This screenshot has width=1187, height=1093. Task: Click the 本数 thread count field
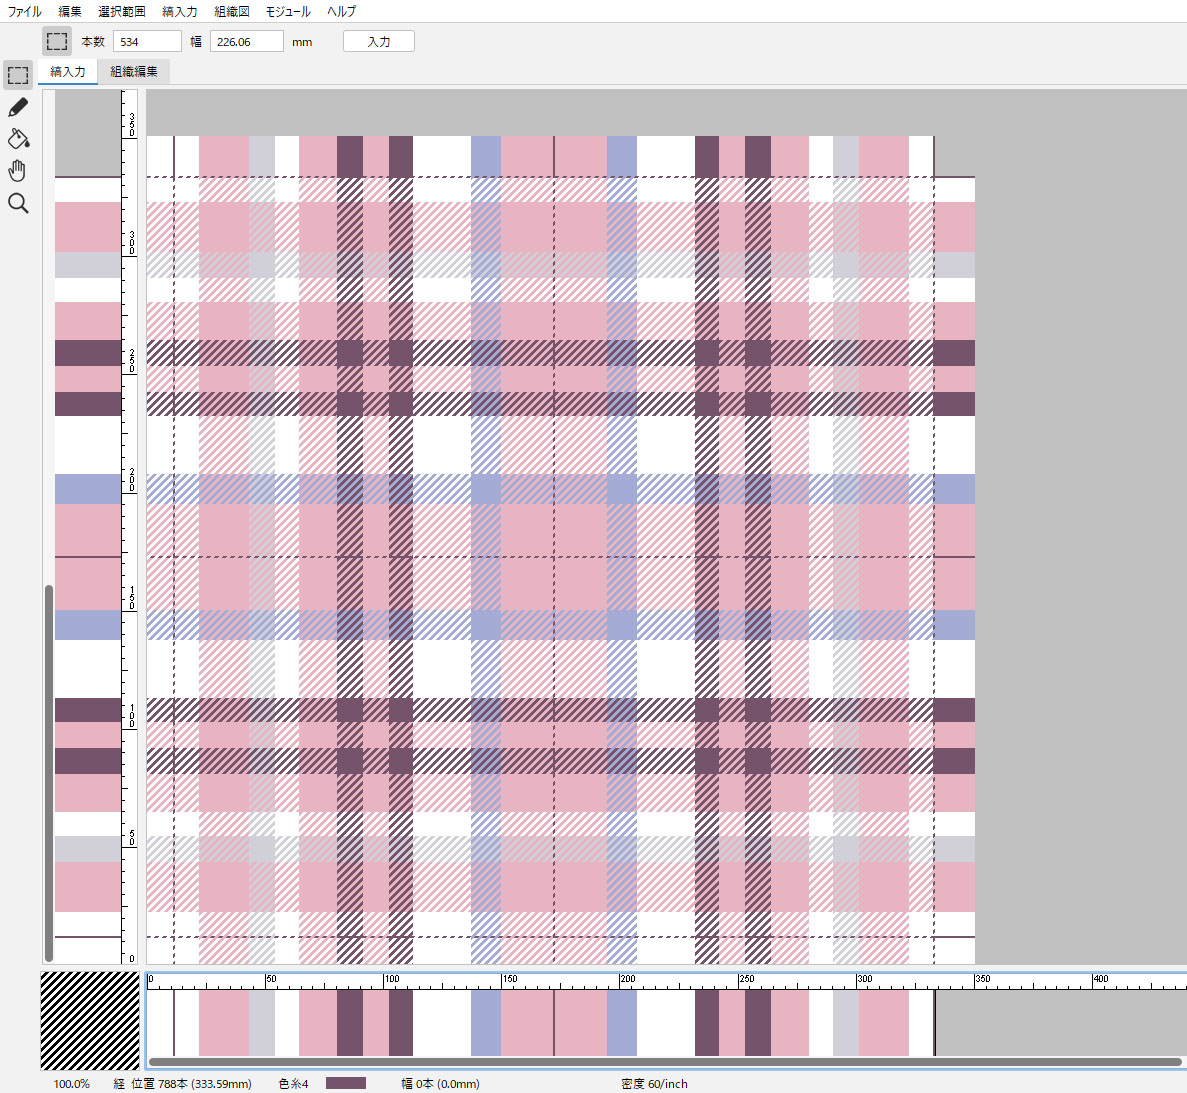click(147, 42)
